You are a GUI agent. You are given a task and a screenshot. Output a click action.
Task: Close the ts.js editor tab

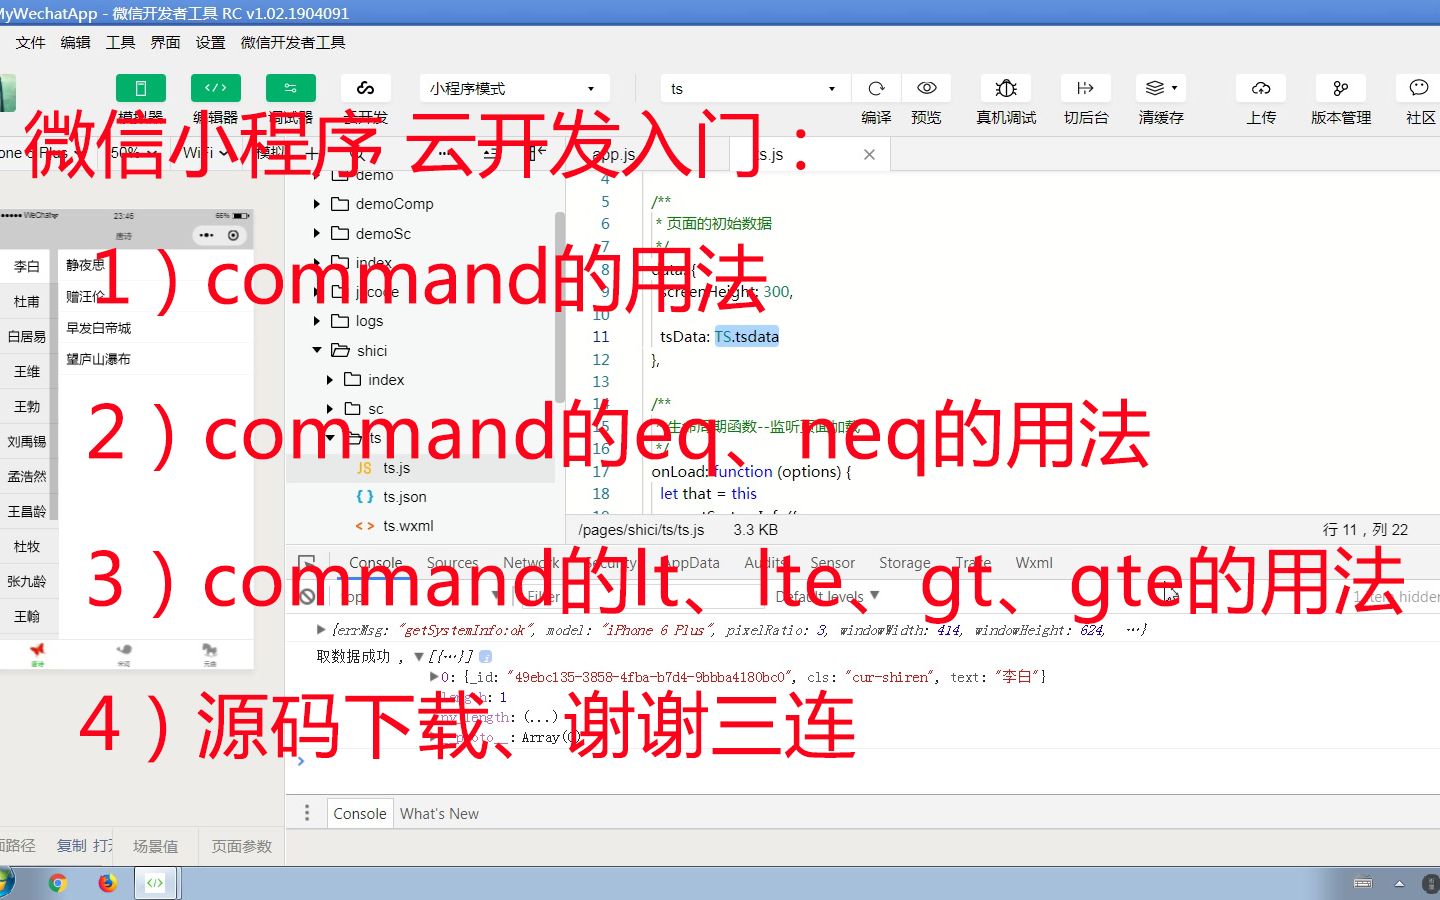click(x=869, y=154)
